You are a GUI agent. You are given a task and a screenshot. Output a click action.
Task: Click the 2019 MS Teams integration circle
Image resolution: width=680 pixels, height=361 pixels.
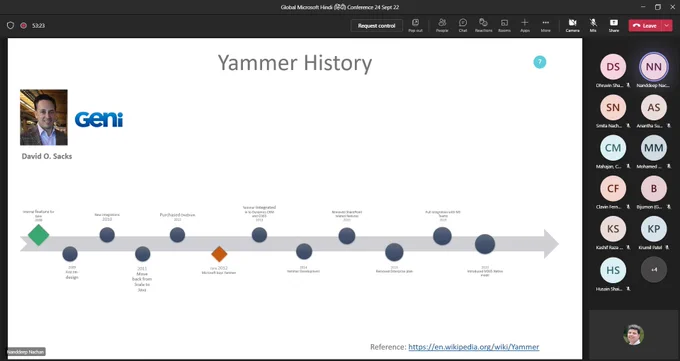pyautogui.click(x=442, y=236)
